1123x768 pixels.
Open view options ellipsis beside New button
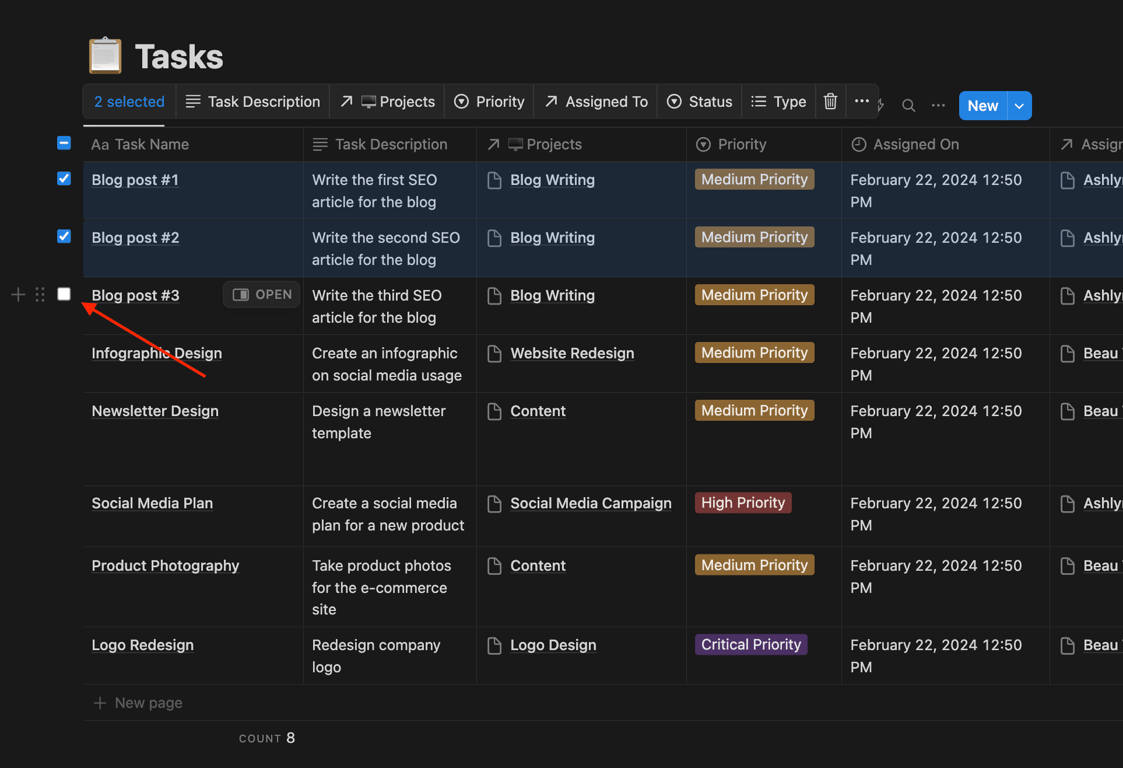pos(938,105)
